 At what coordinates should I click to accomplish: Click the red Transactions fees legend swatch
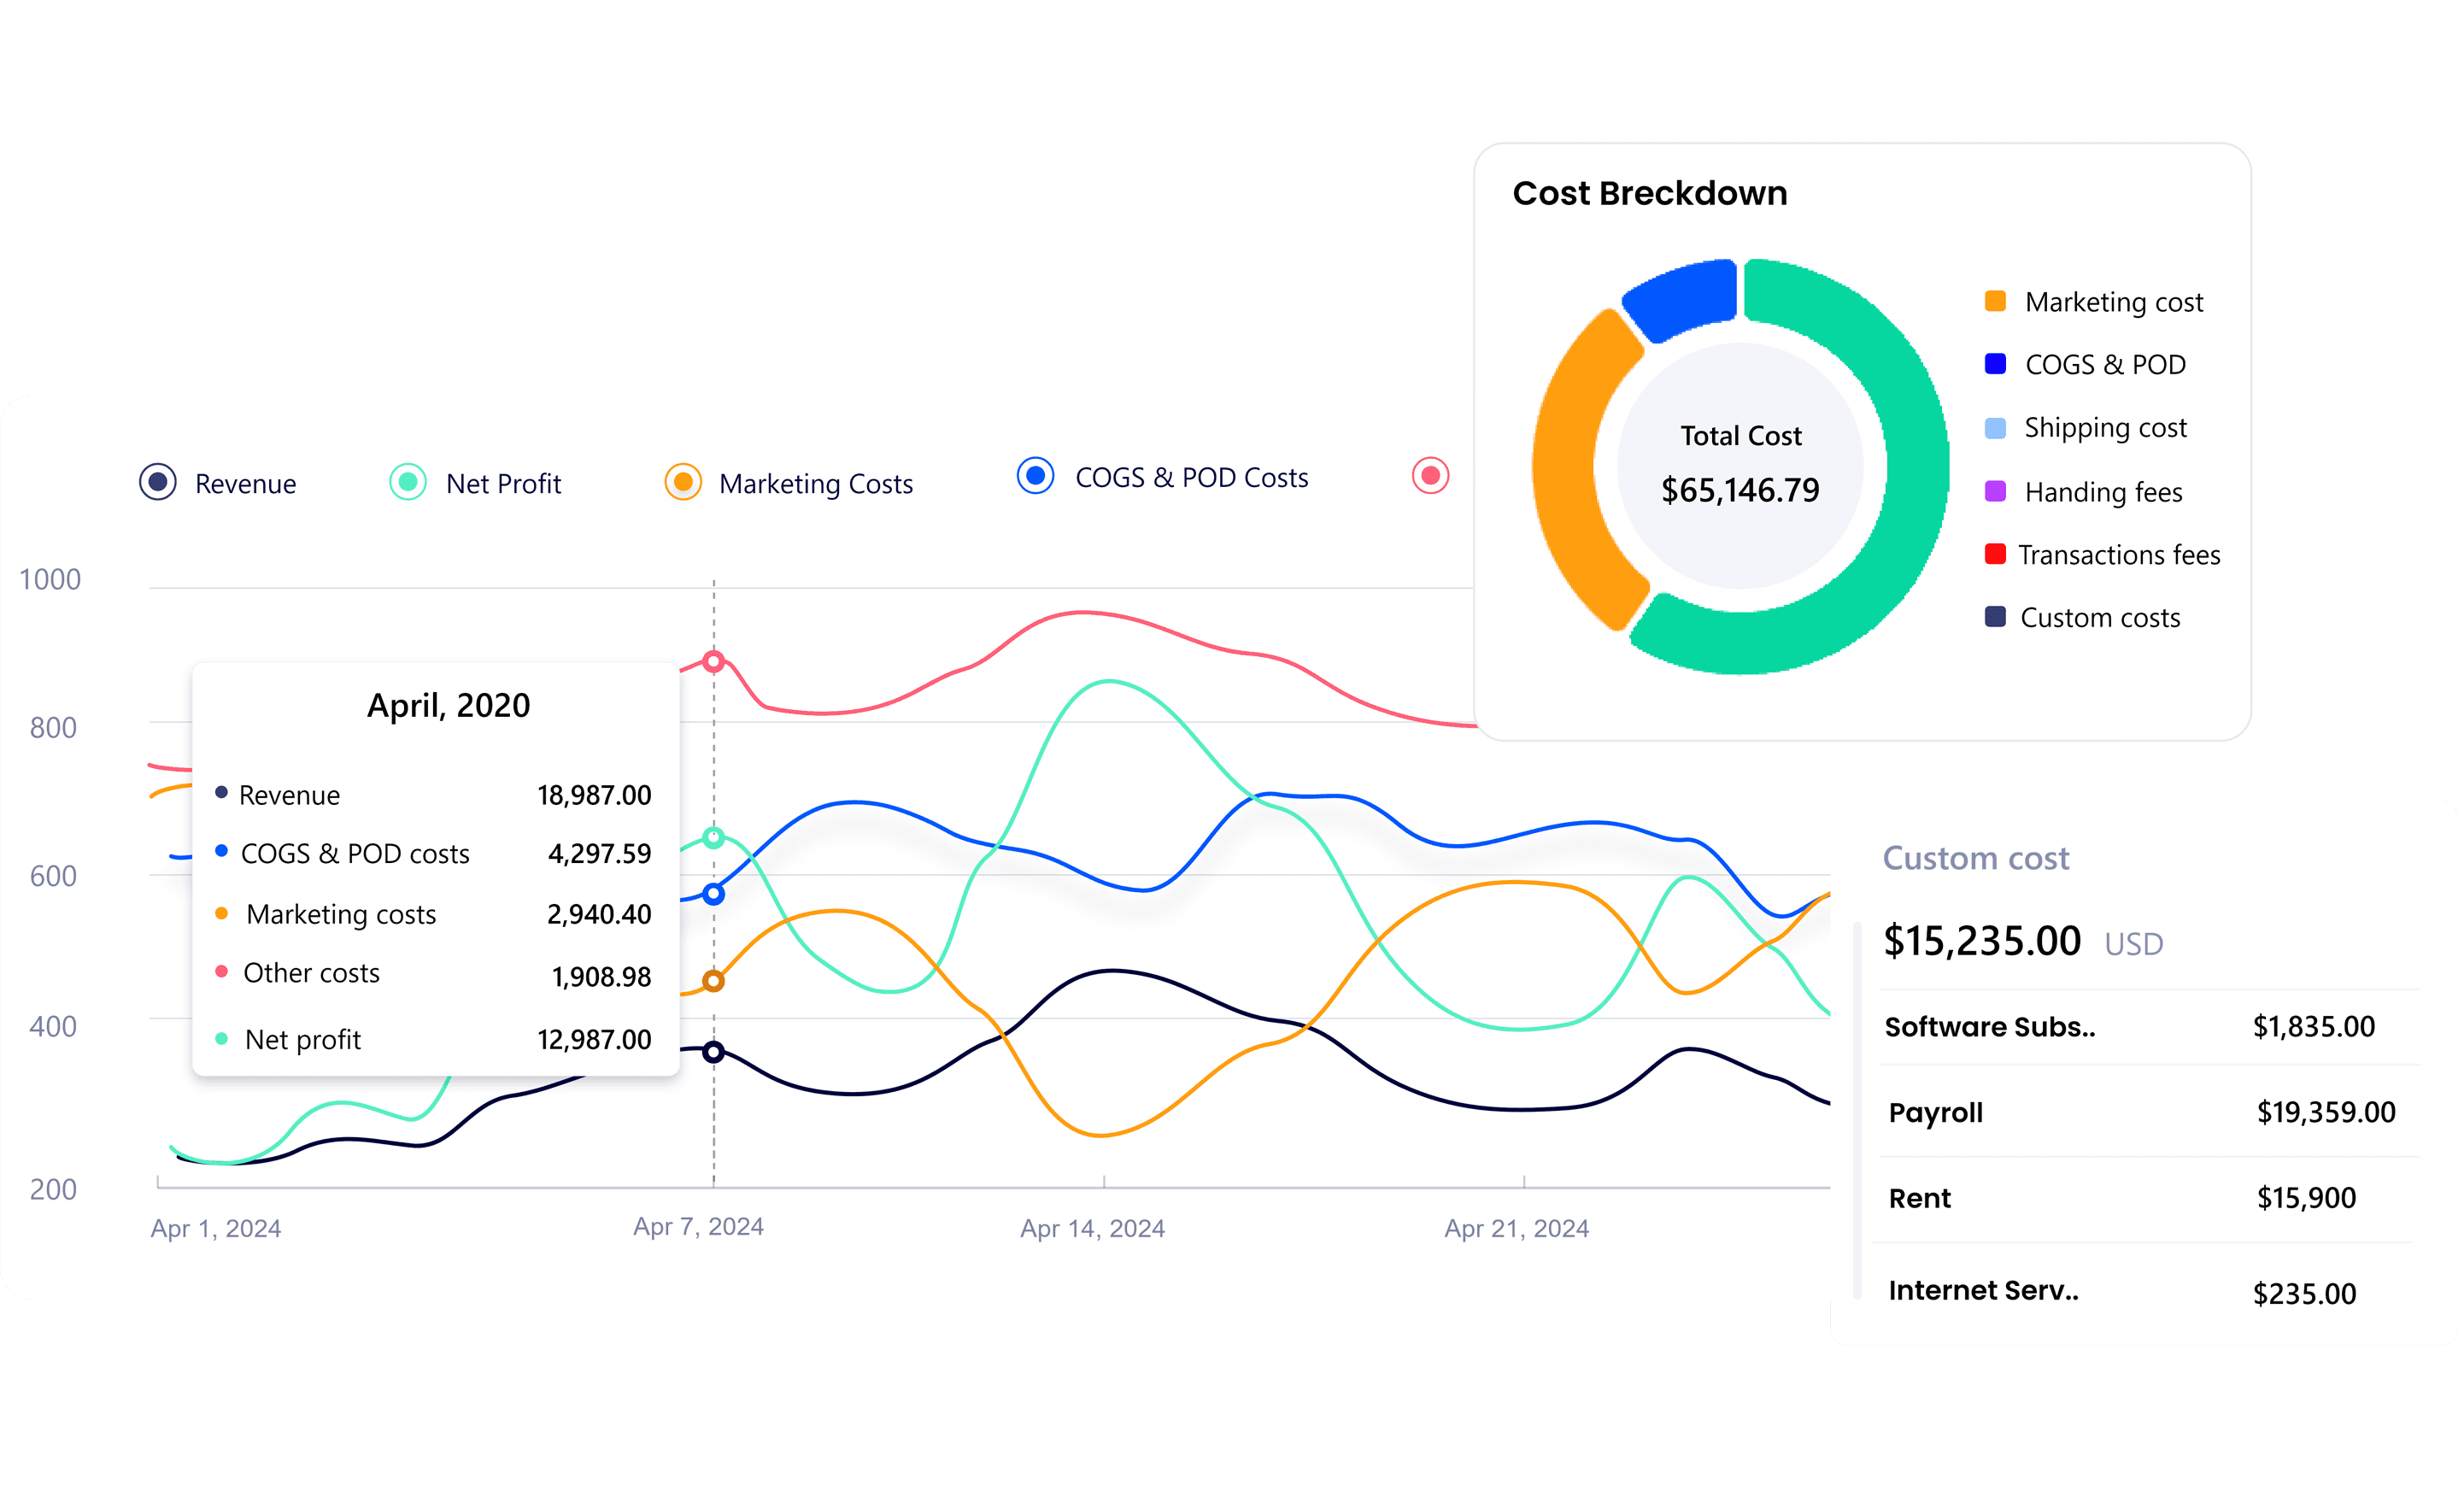coord(1994,554)
